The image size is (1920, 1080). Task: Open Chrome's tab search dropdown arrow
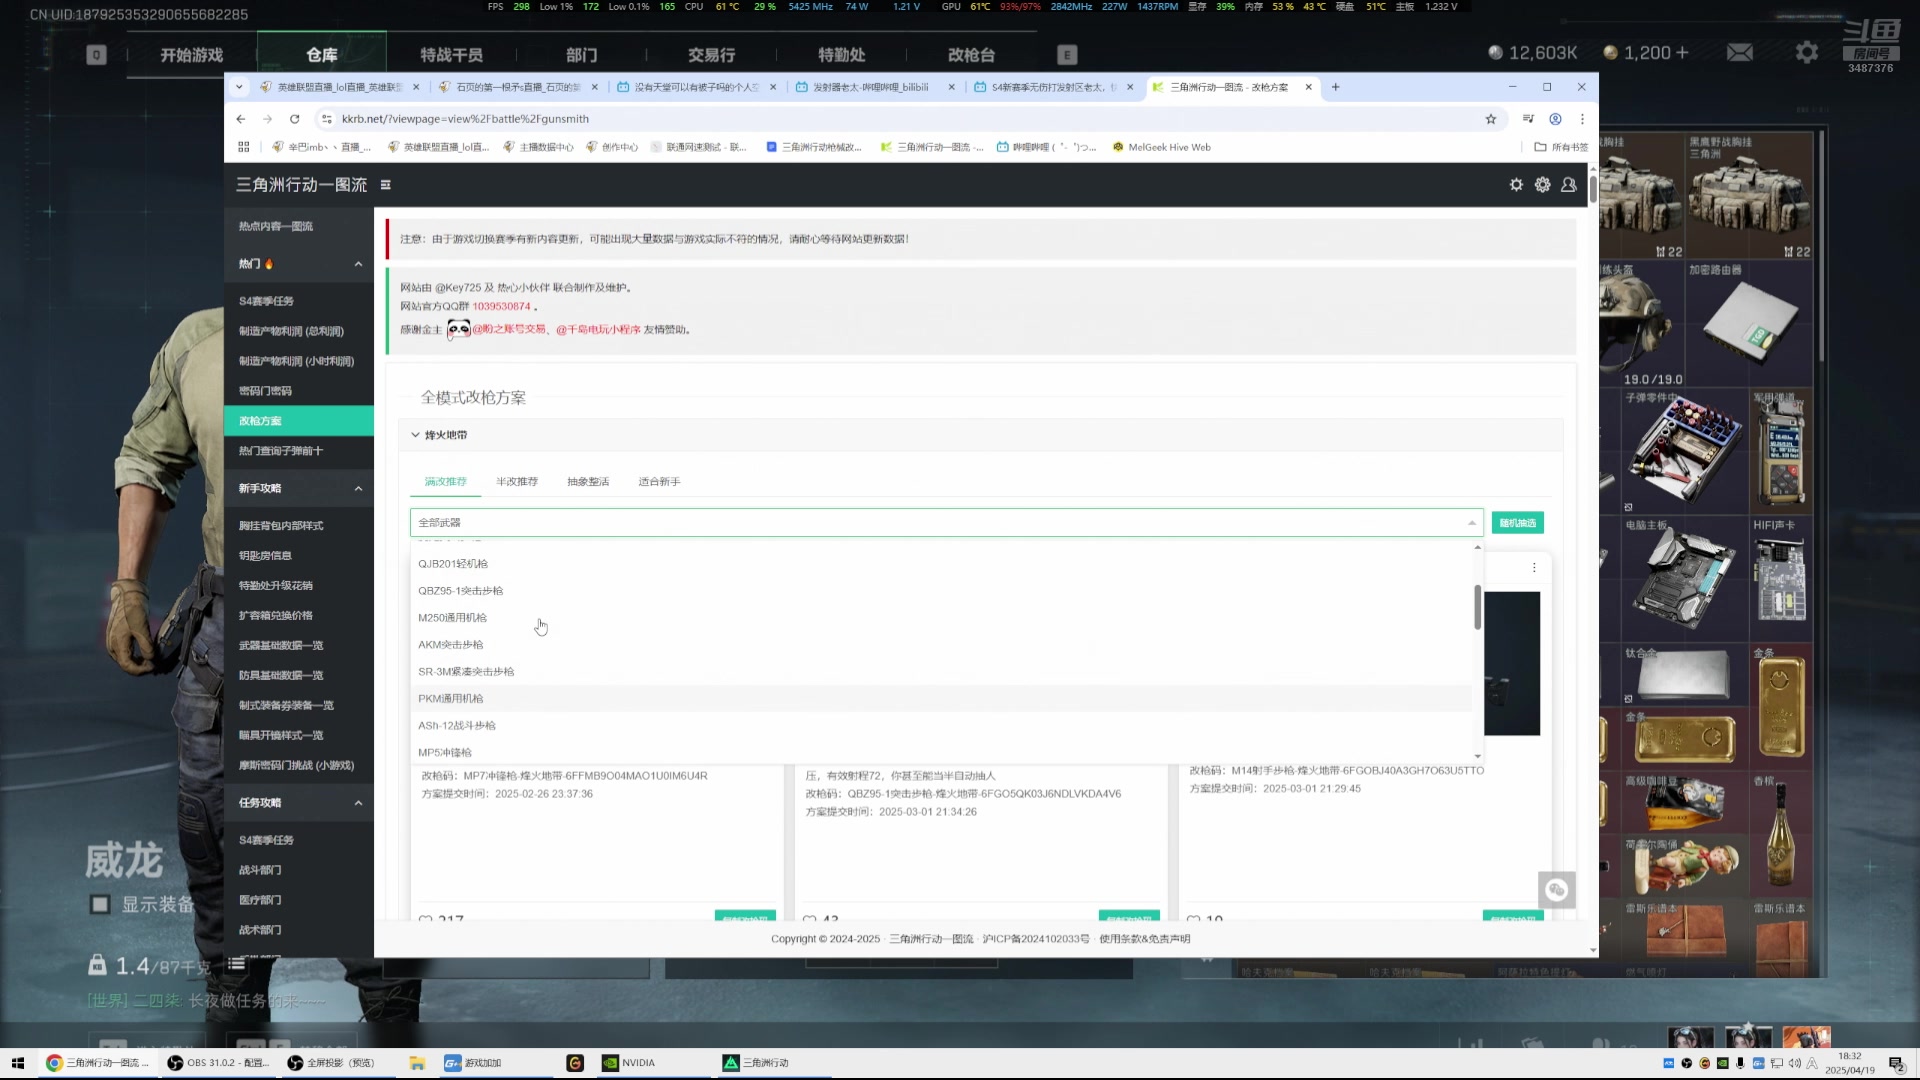coord(239,87)
